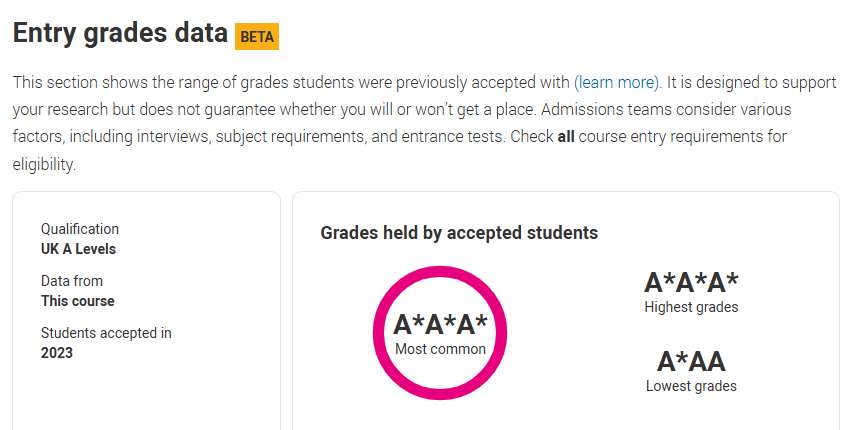The image size is (850, 430).
Task: Click the orange BETA badge
Action: pos(257,36)
